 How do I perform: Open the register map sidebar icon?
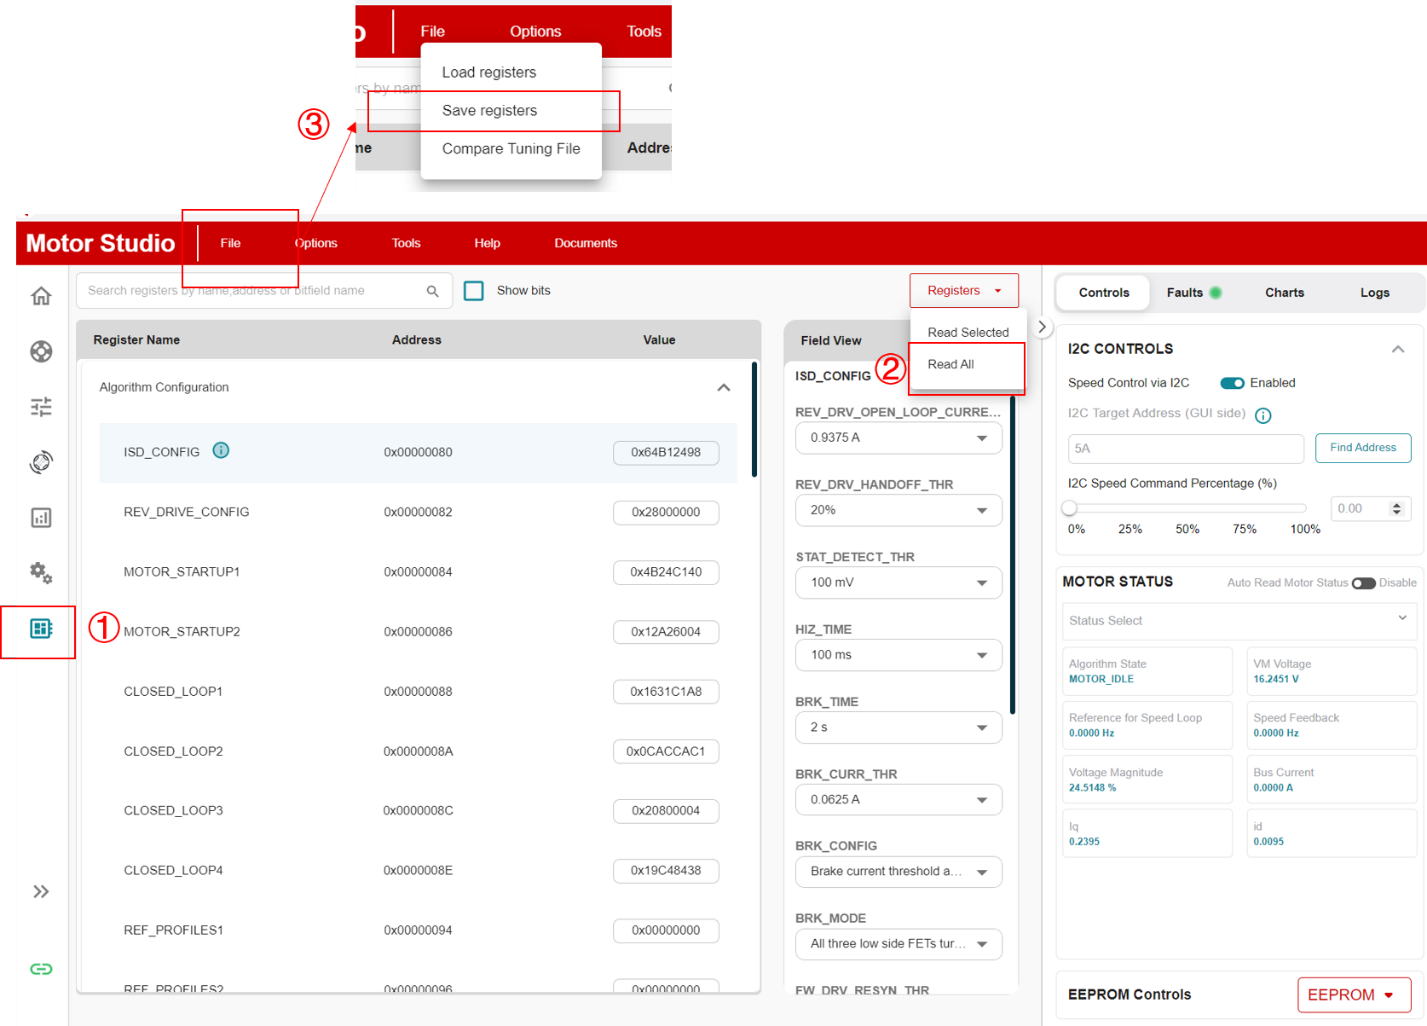pos(41,628)
